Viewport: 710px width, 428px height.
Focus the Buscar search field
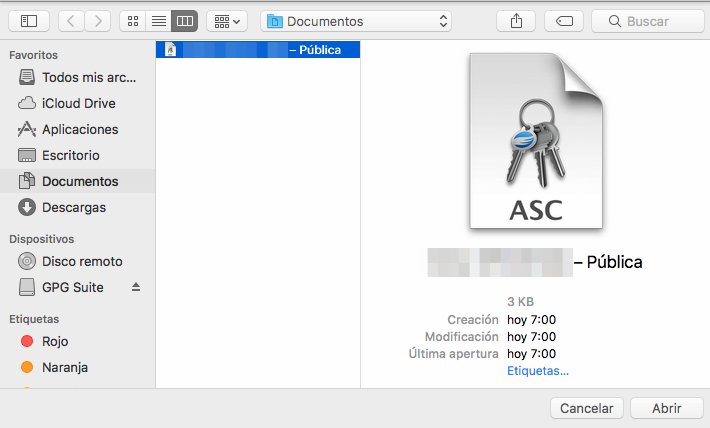[648, 21]
